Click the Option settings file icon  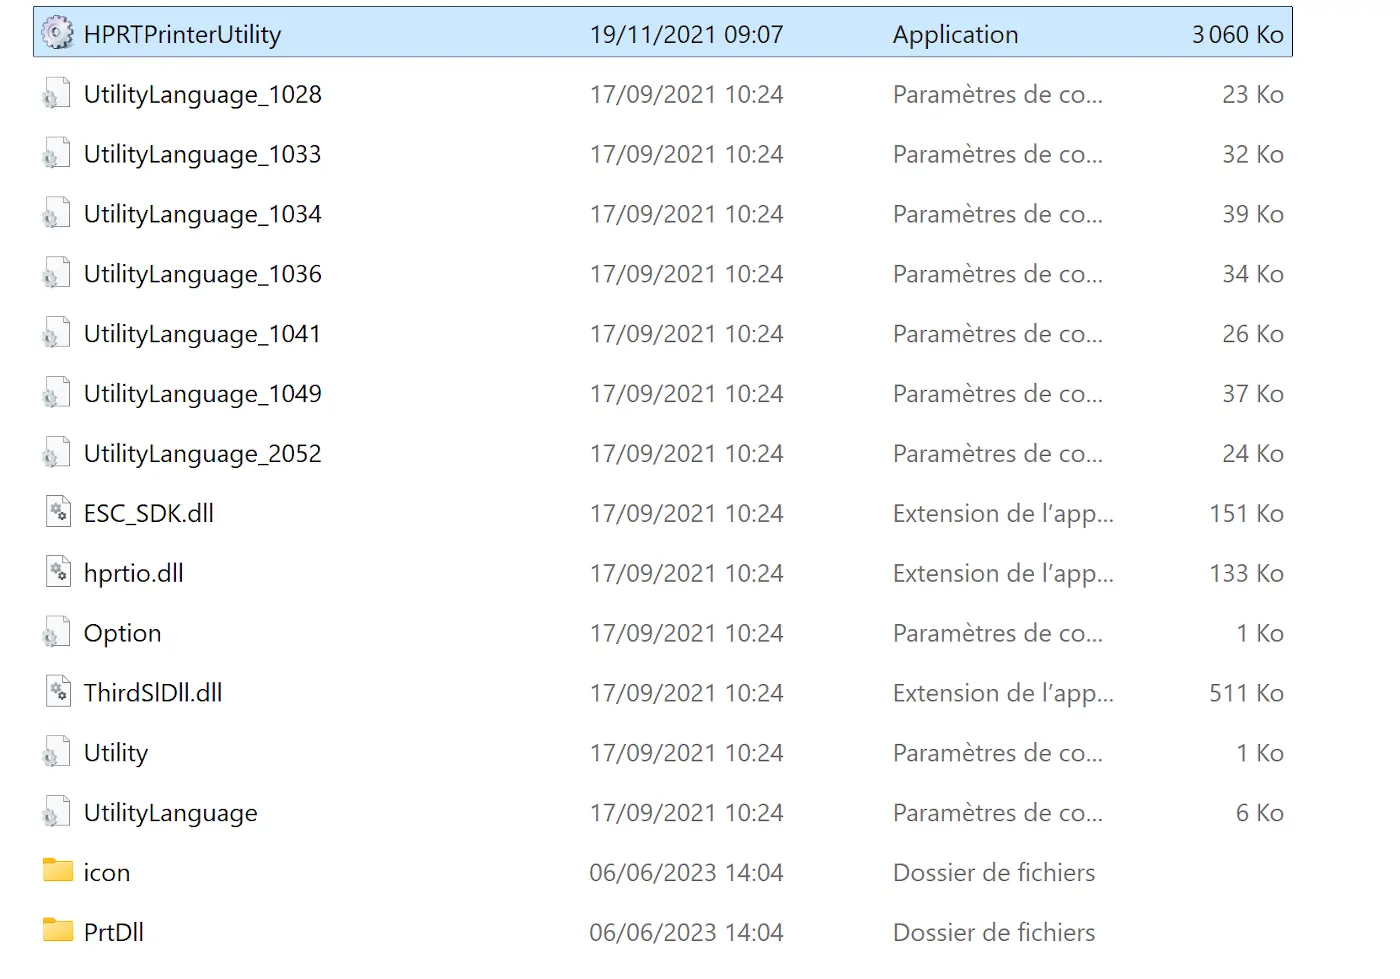[x=56, y=633]
